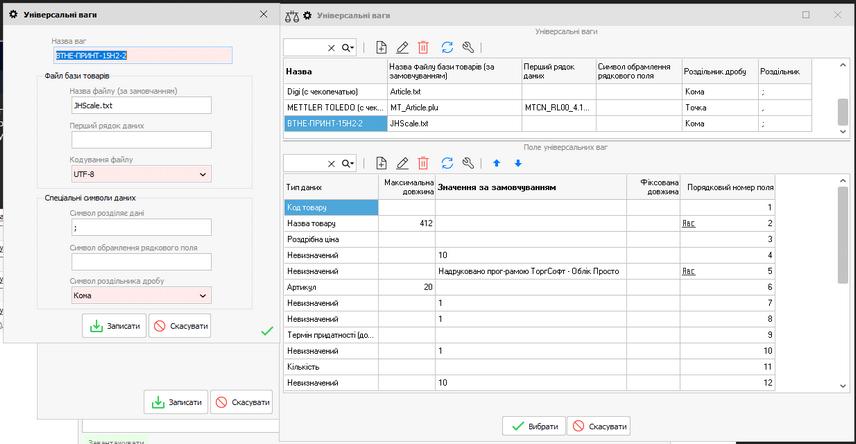The height and width of the screenshot is (444, 856).
Task: Move the field up with blue arrow
Action: (x=496, y=162)
